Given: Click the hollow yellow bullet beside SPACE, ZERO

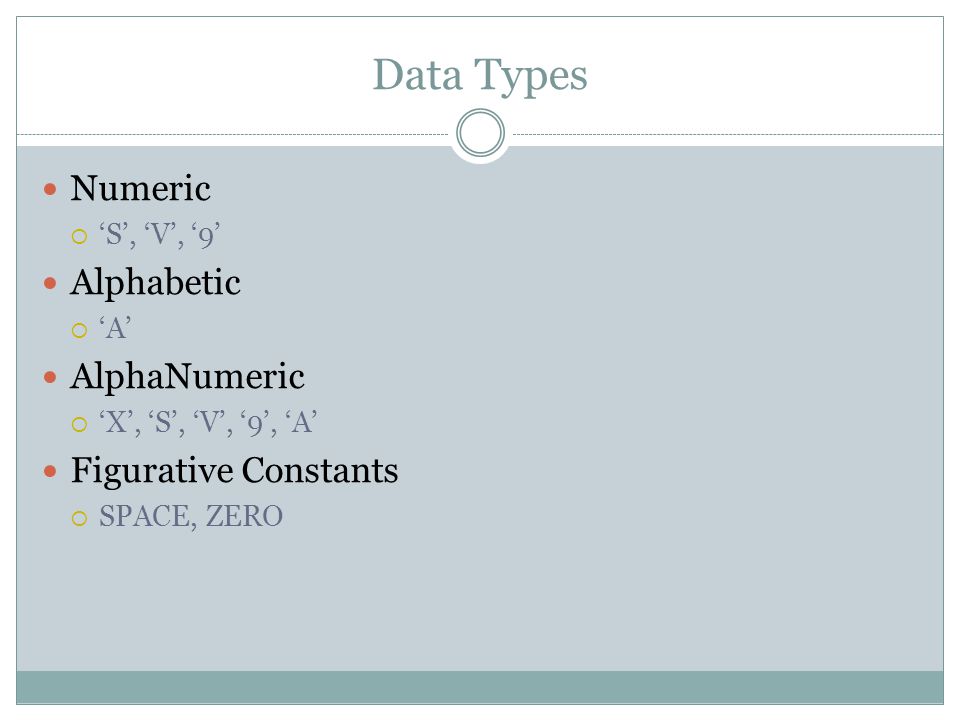Looking at the screenshot, I should pos(80,519).
